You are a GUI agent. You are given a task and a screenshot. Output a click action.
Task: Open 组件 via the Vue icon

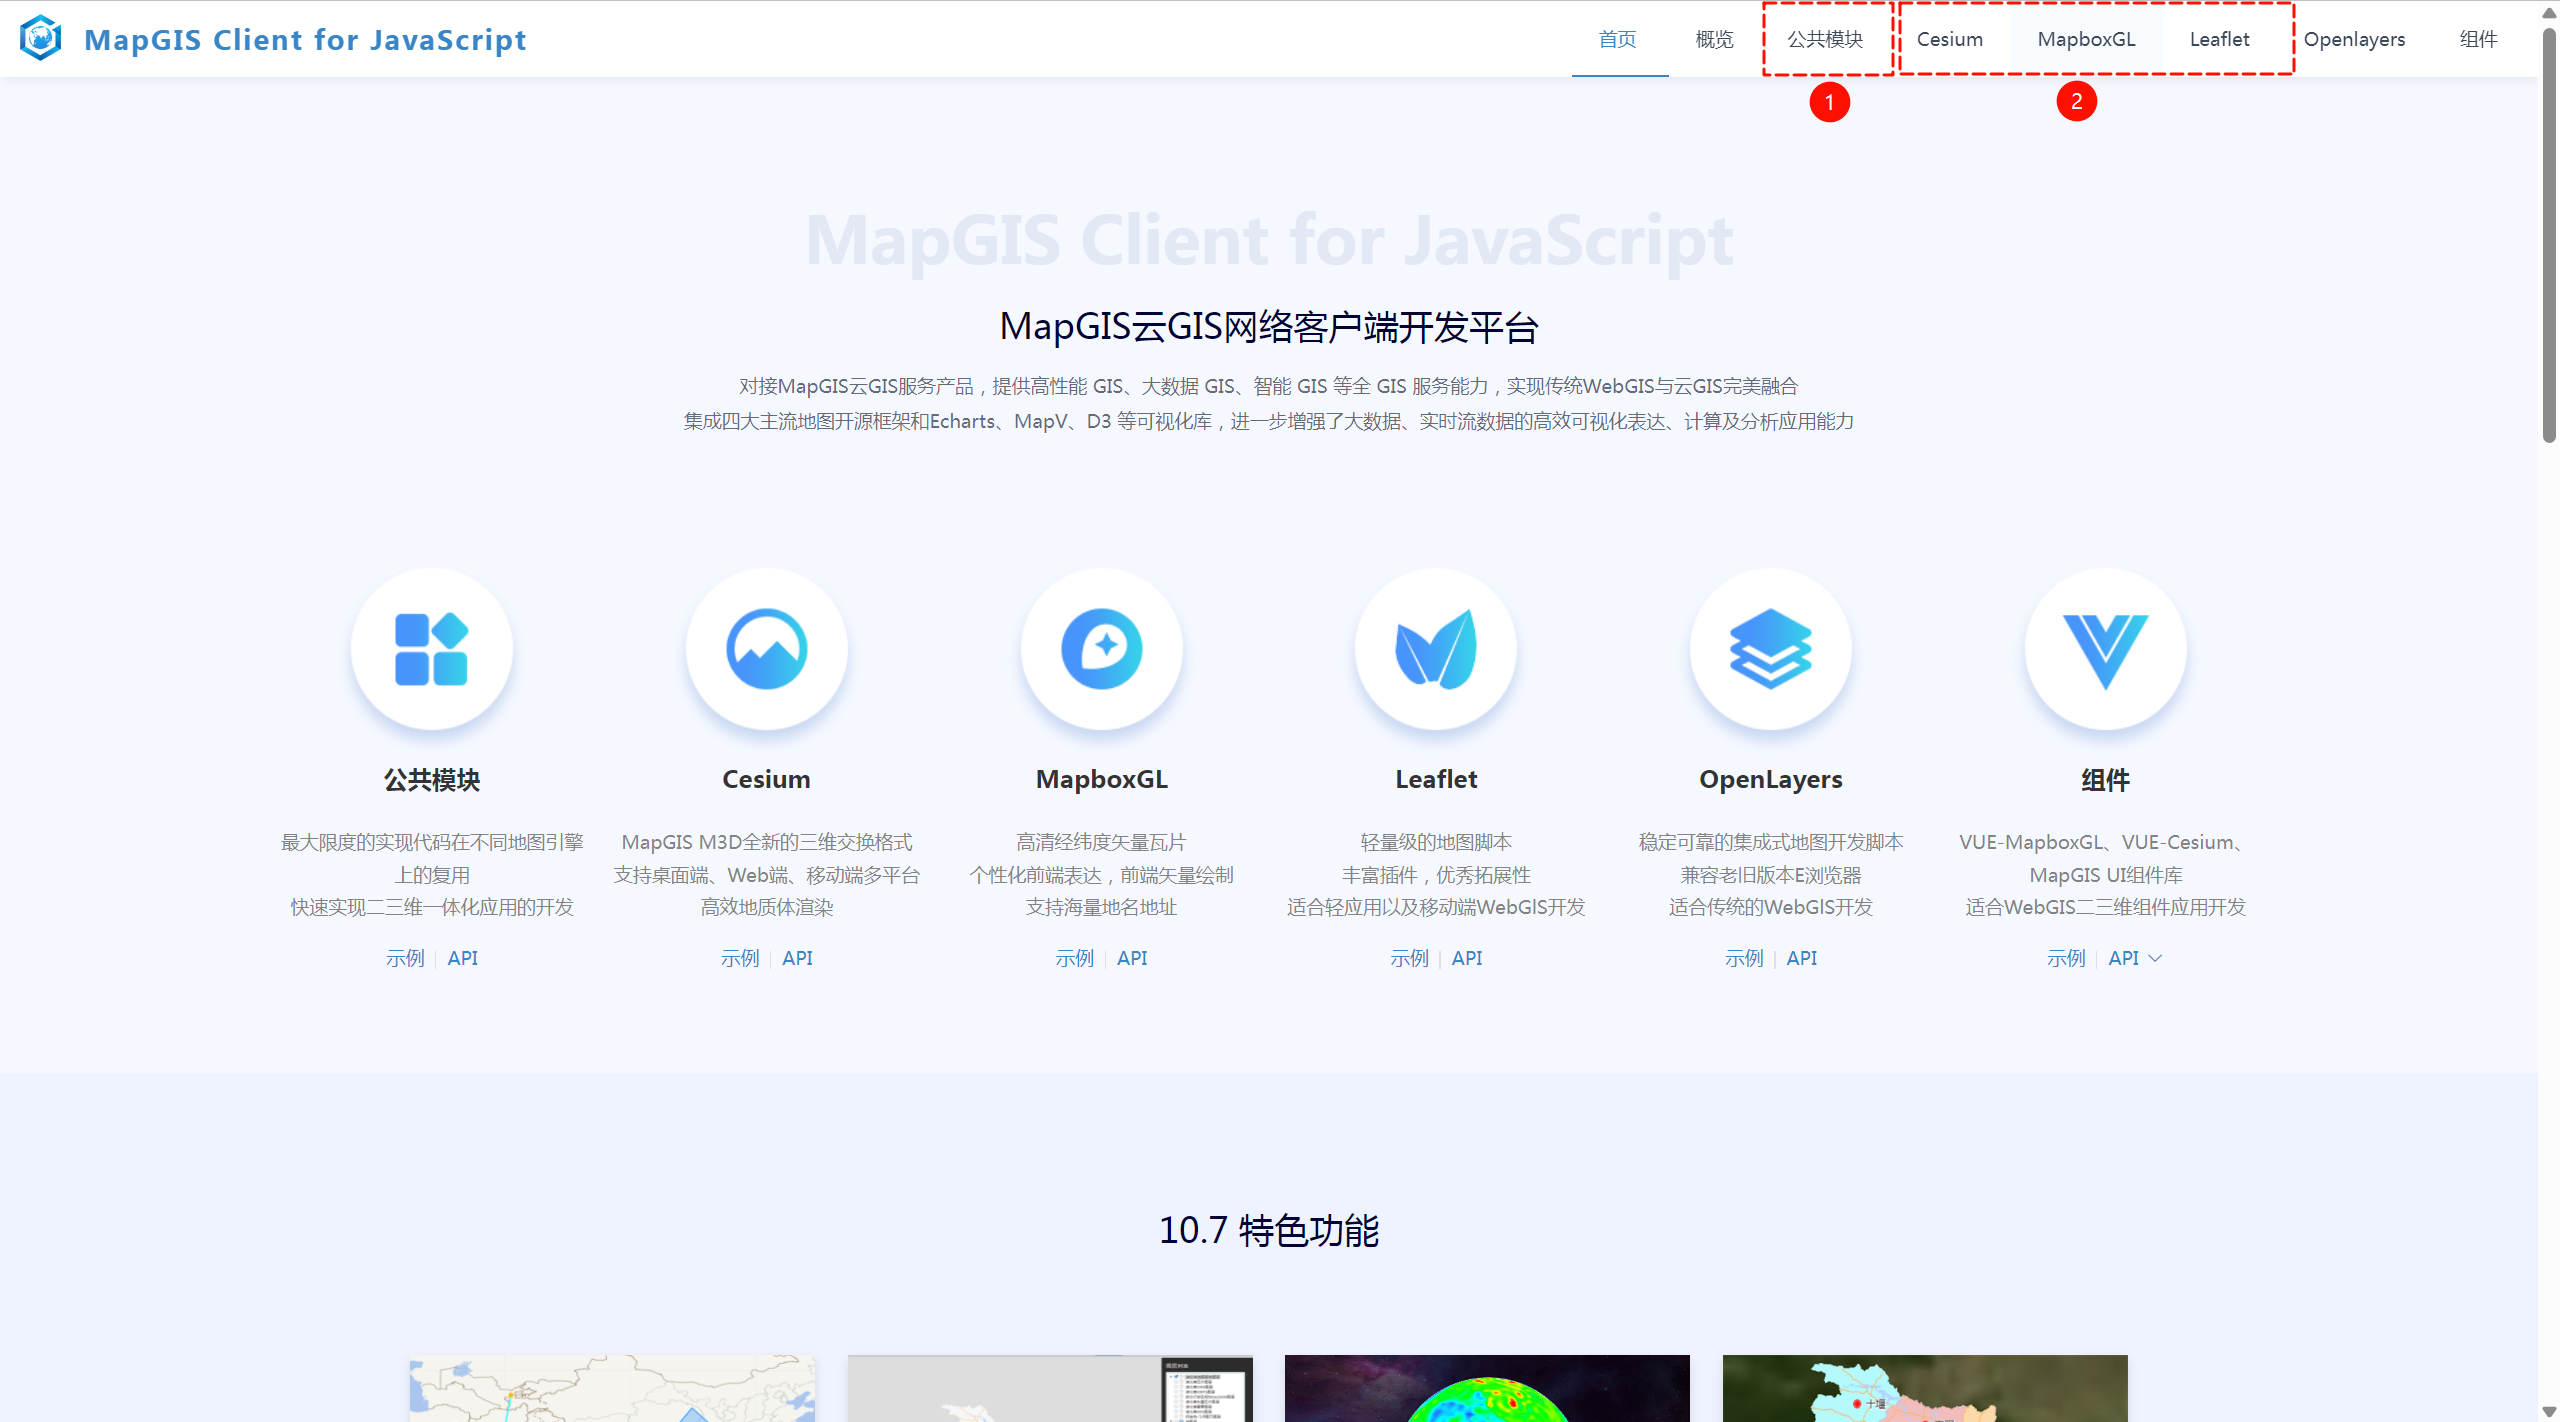[x=2105, y=648]
